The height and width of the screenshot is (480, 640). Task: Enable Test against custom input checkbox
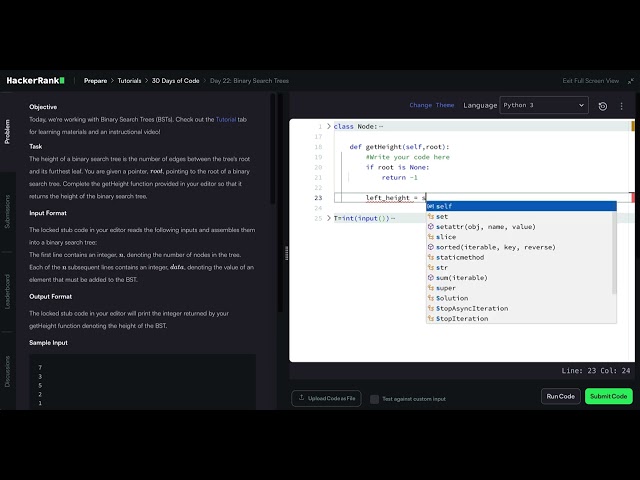(x=374, y=399)
